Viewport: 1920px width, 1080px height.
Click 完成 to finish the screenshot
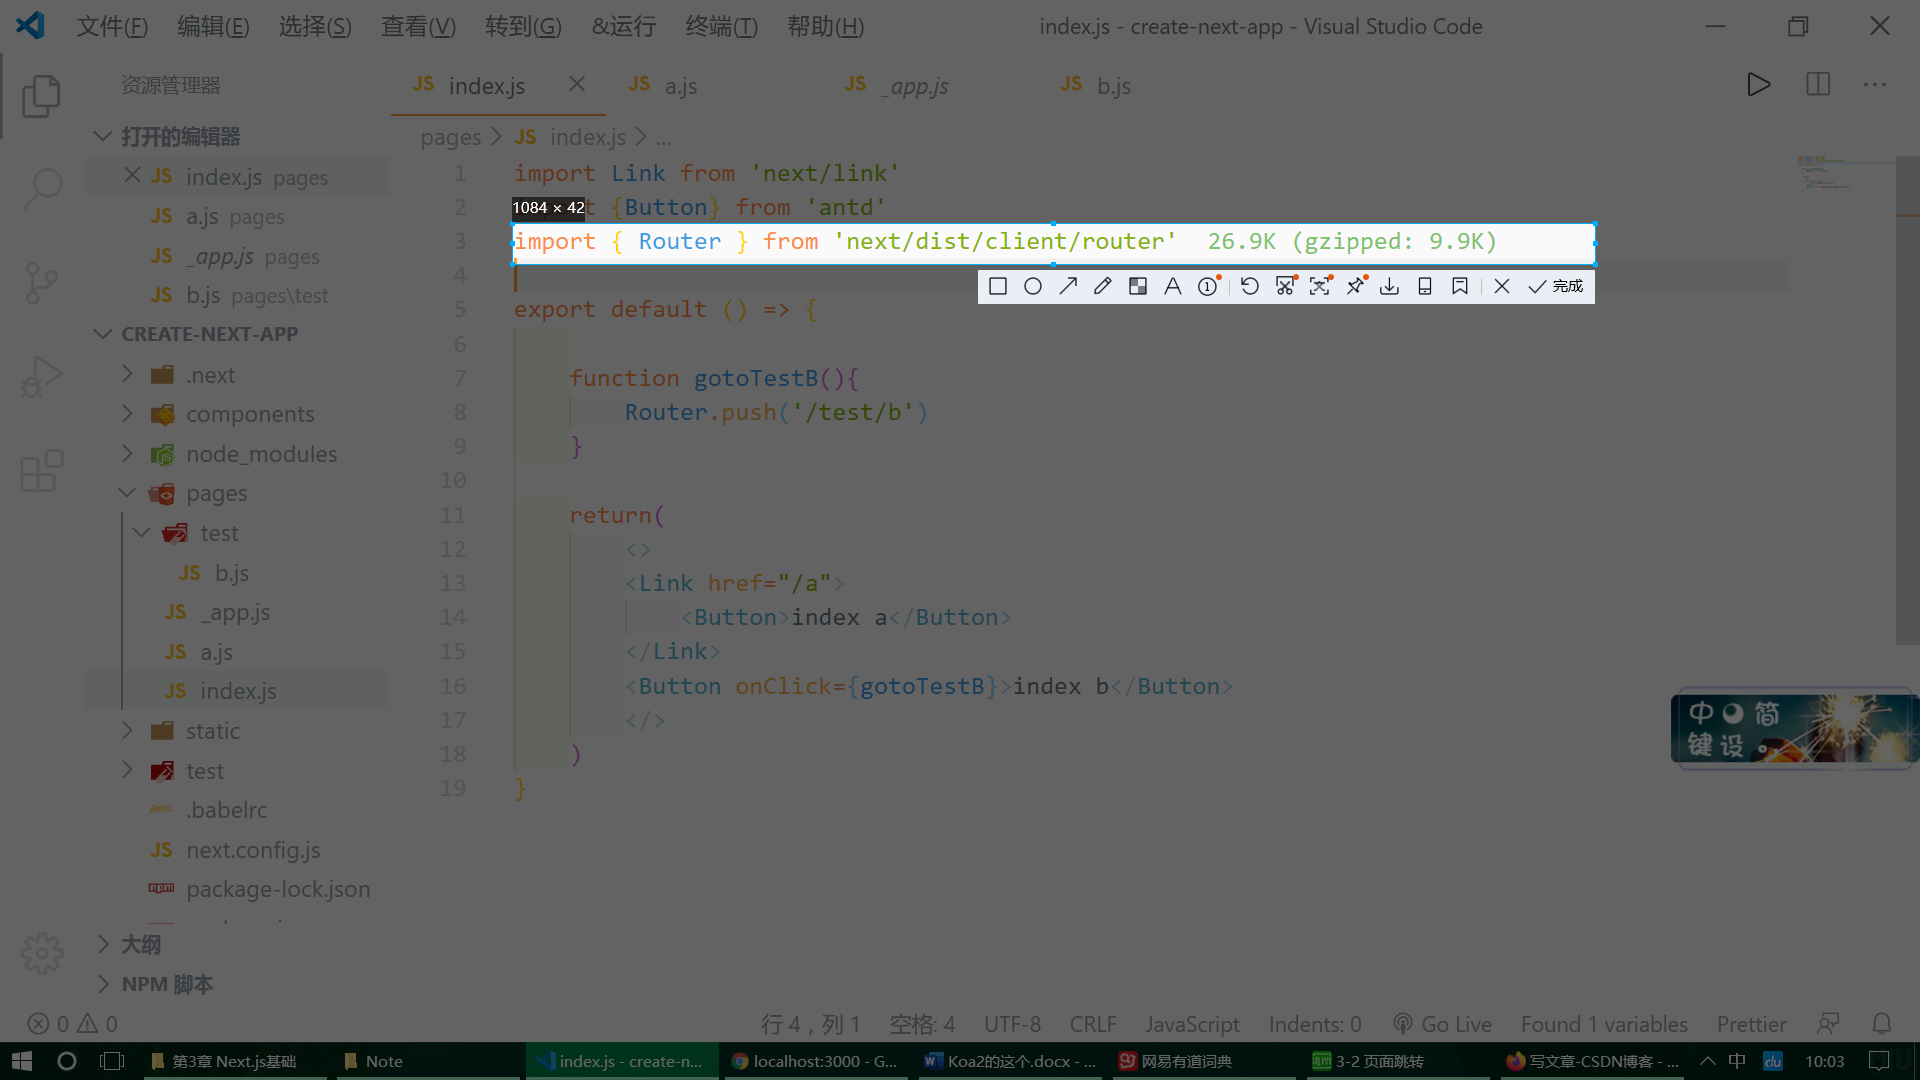1556,287
